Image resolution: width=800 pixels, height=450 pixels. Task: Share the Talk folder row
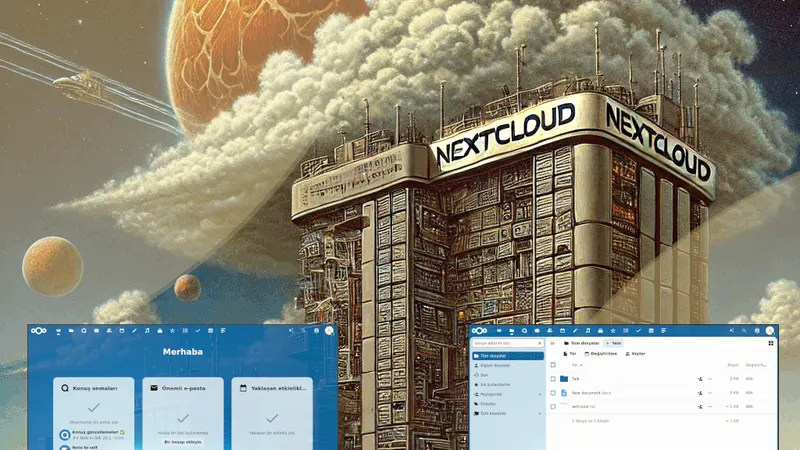click(x=700, y=379)
